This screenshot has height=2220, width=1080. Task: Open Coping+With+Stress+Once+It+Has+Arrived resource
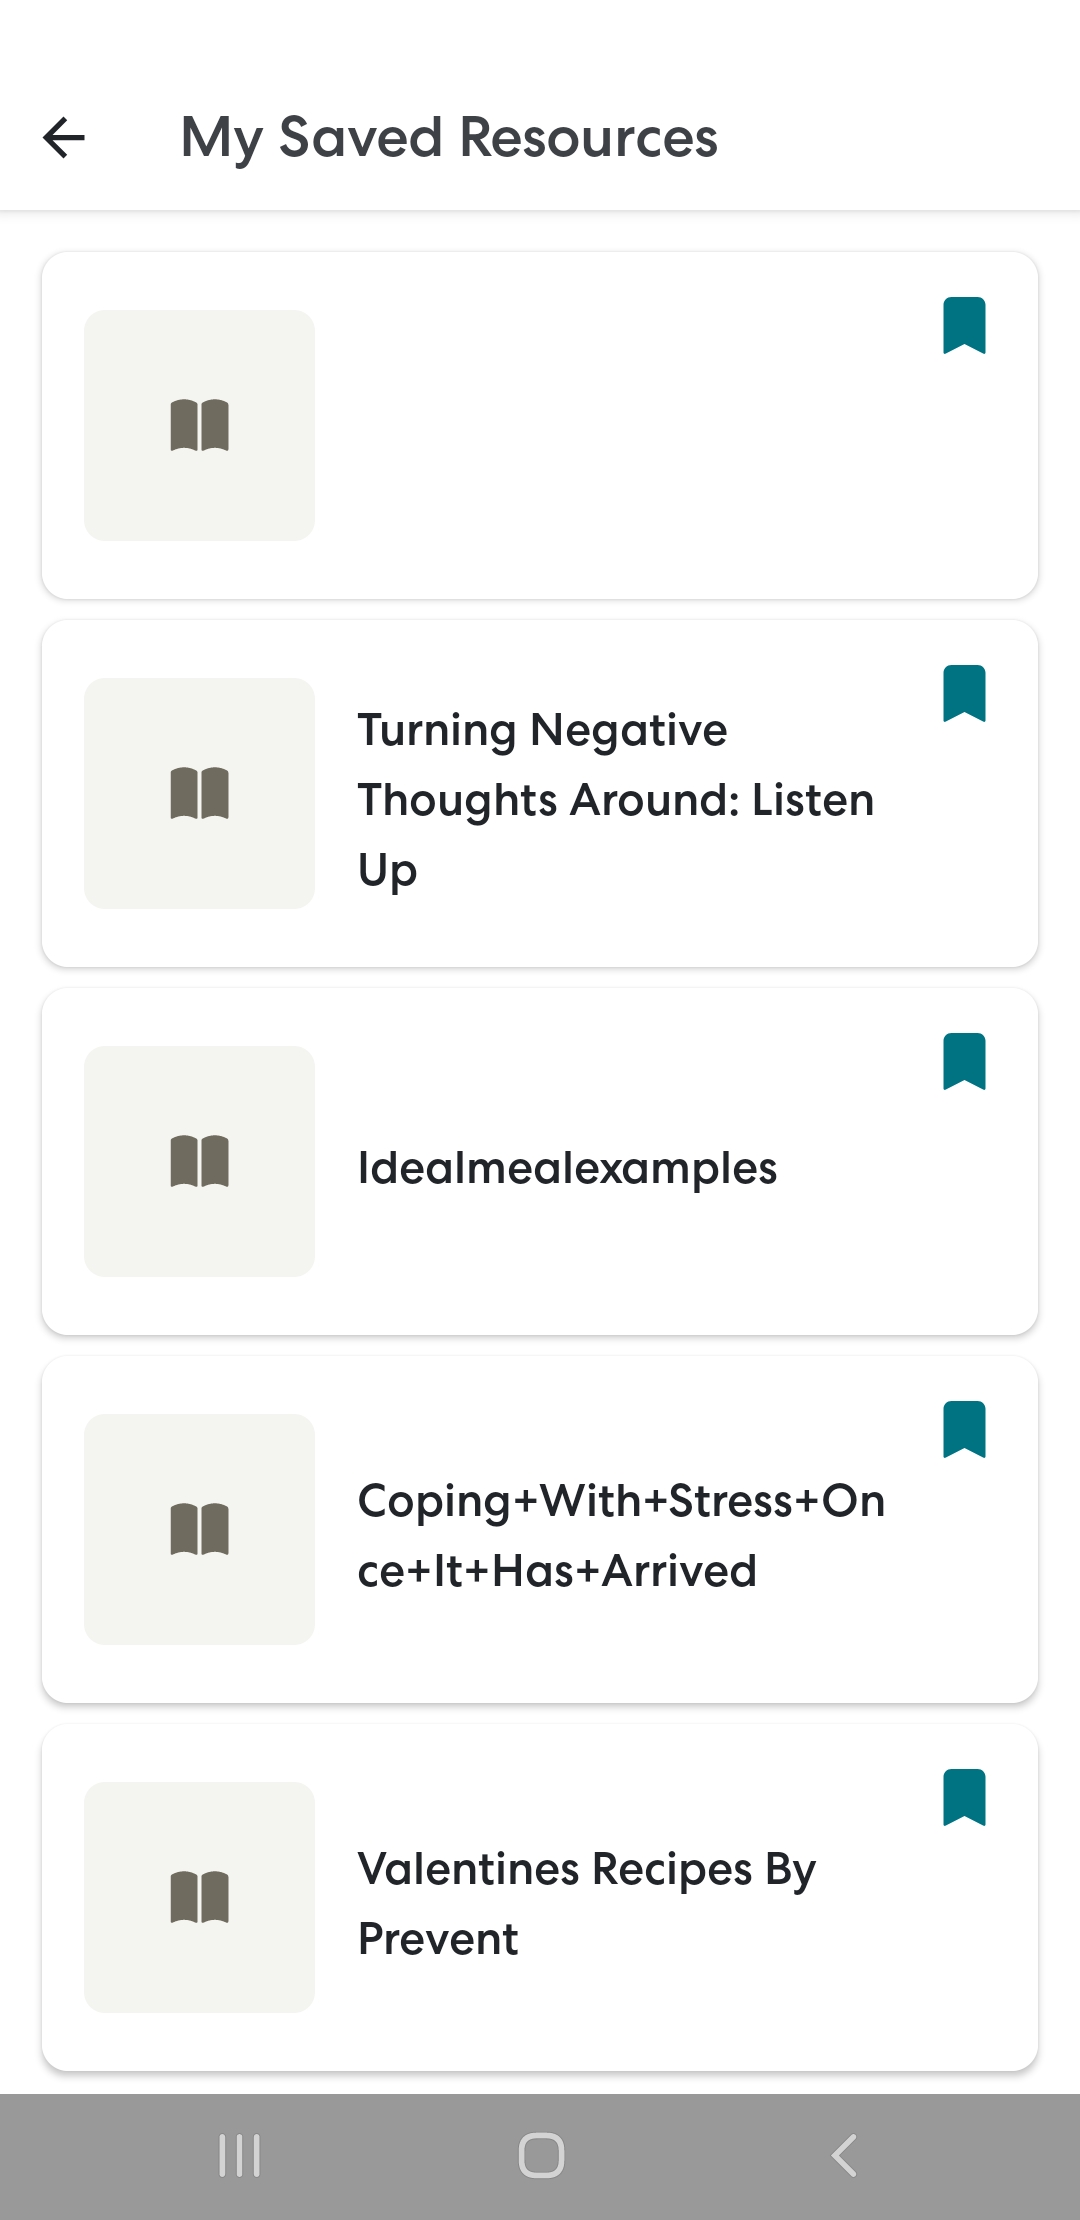click(621, 1536)
